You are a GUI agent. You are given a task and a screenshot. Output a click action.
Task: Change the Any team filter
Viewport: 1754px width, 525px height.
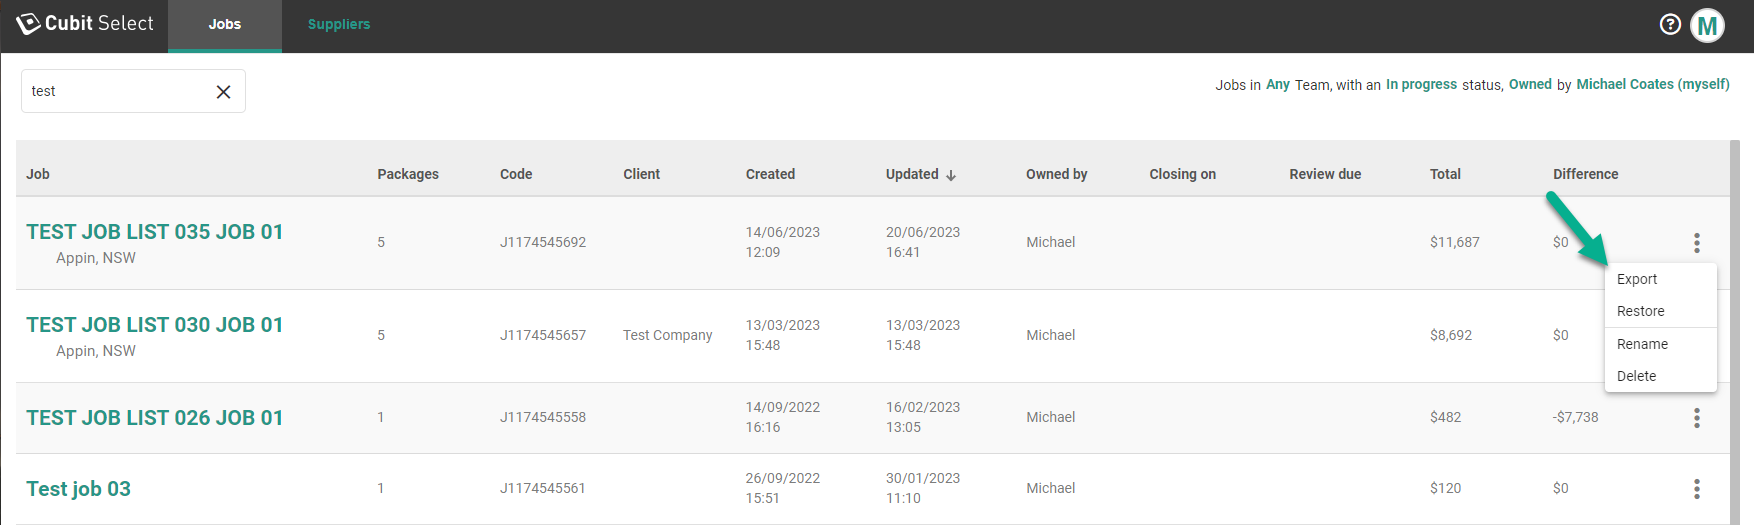click(x=1277, y=85)
